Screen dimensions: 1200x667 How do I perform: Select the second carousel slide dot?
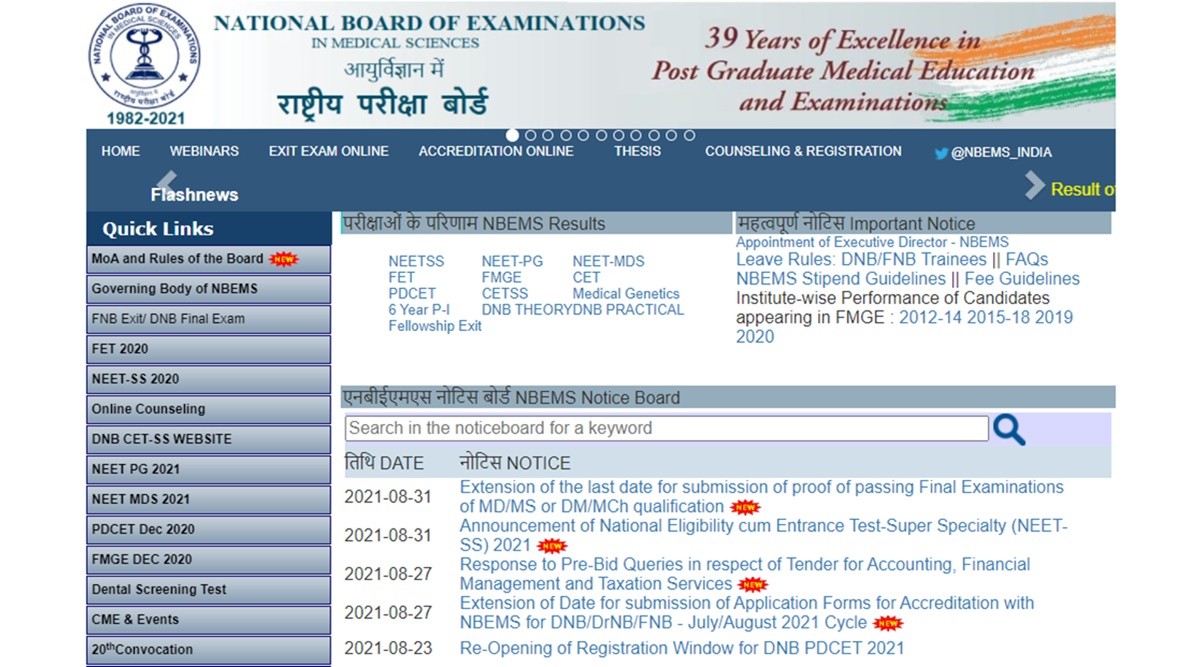[x=530, y=135]
